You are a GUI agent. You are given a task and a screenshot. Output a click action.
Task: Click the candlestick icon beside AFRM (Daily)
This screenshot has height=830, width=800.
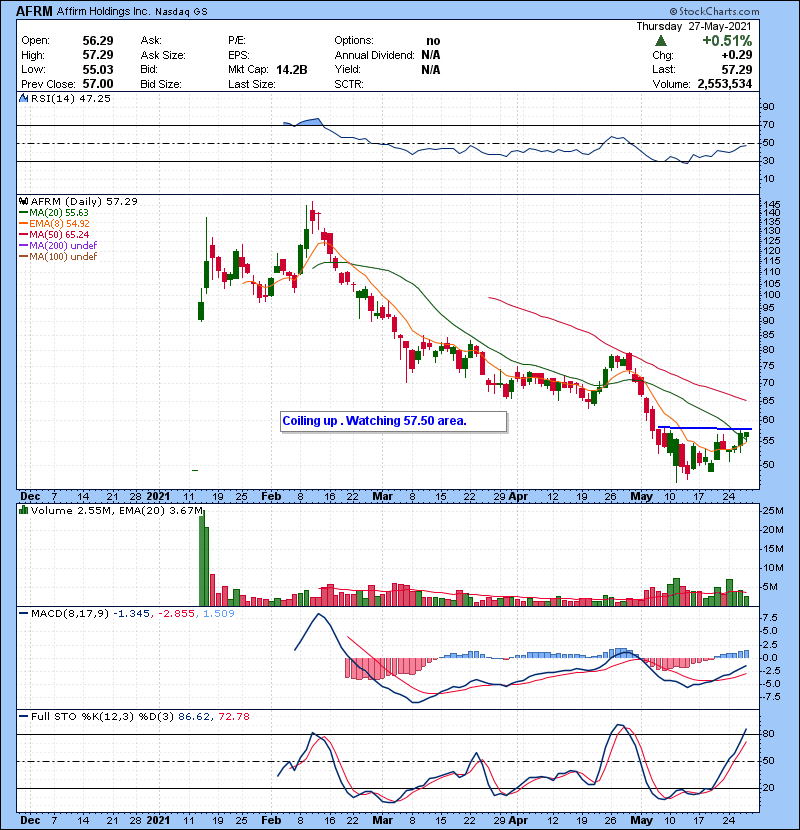[23, 202]
